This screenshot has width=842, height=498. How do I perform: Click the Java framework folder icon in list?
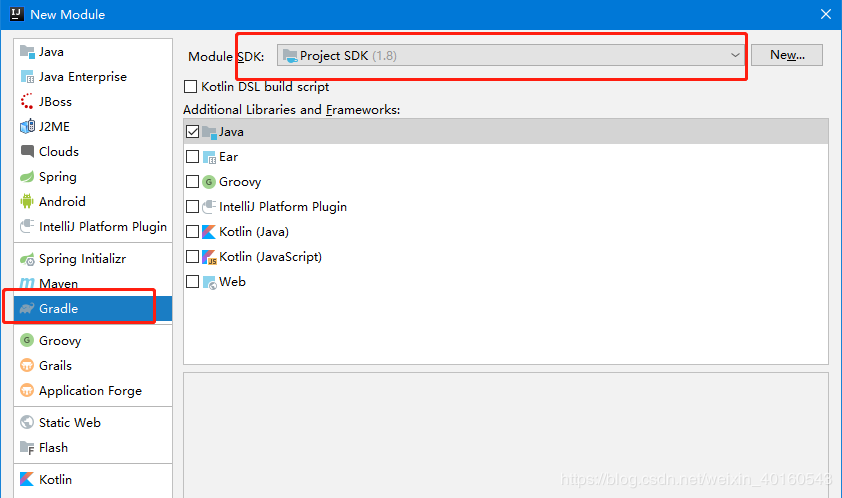point(209,132)
